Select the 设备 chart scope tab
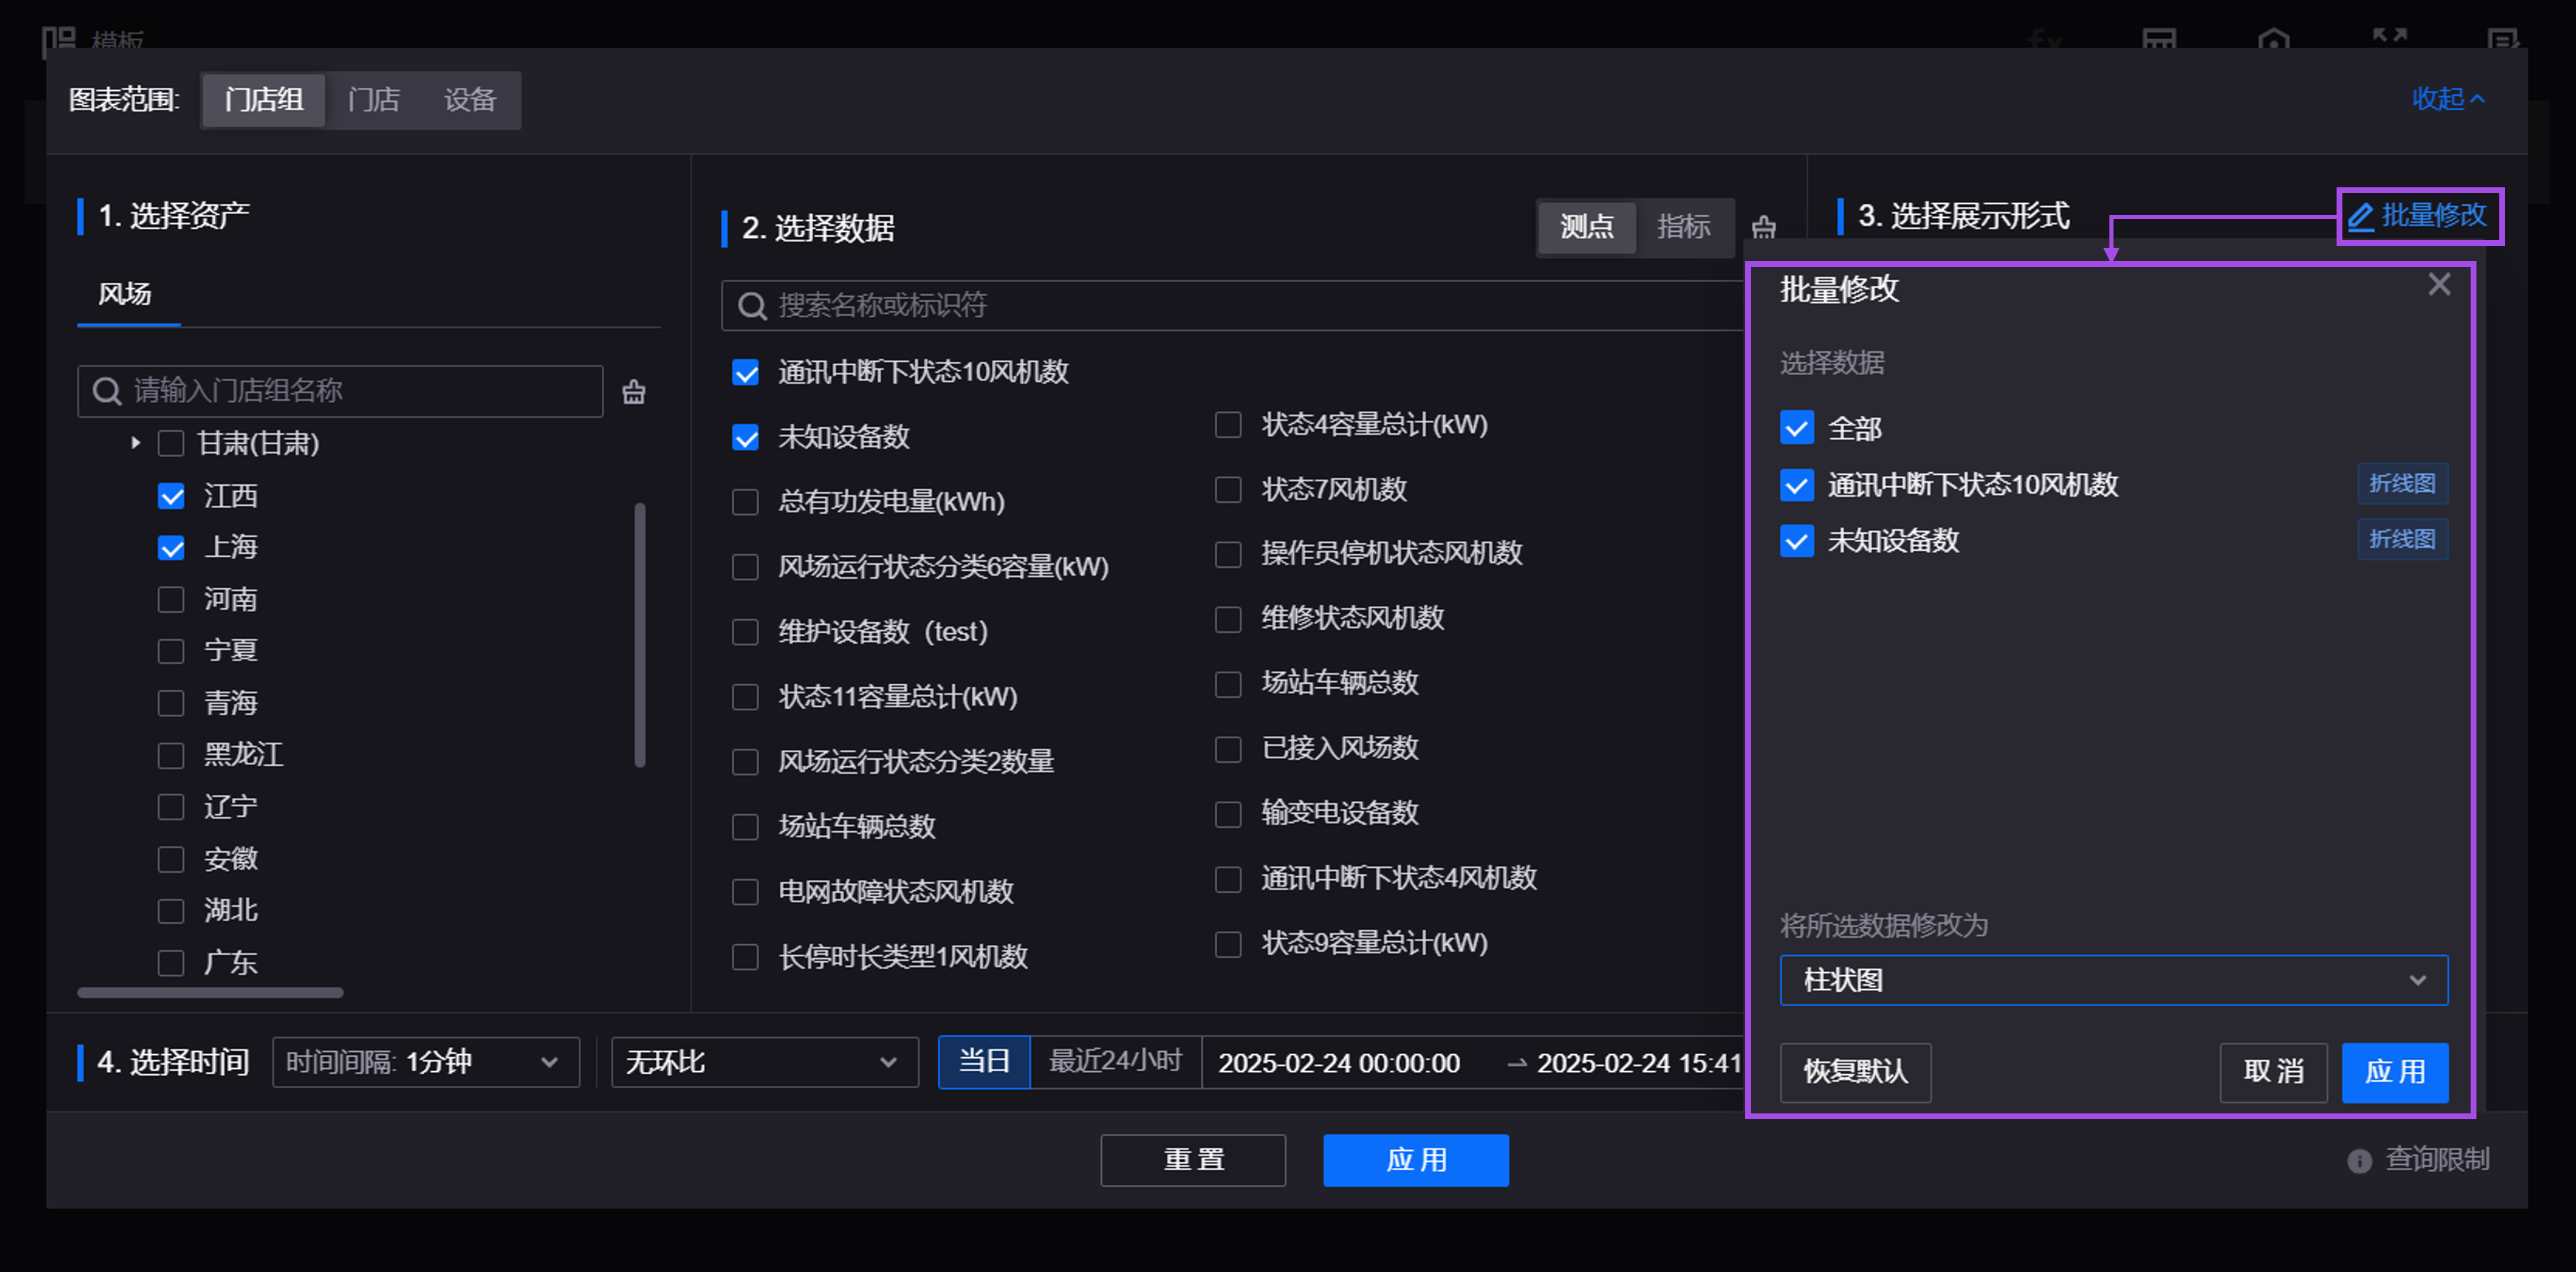 point(469,100)
